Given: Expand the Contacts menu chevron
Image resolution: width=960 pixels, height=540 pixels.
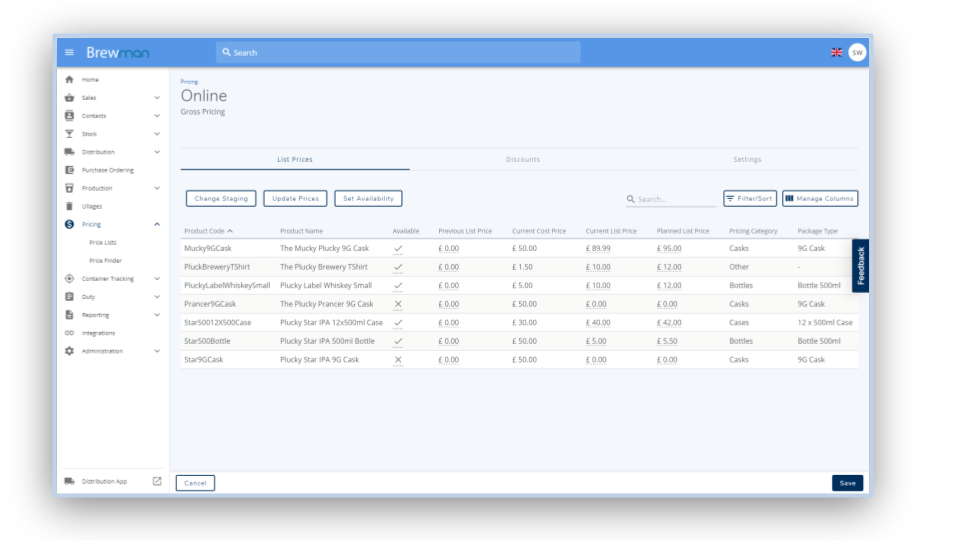Looking at the screenshot, I should tap(157, 116).
